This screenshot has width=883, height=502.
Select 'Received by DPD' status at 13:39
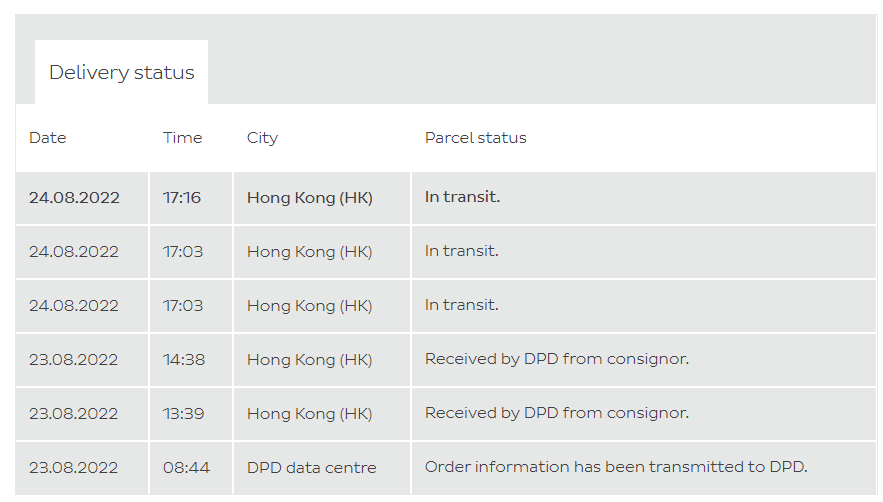click(556, 414)
